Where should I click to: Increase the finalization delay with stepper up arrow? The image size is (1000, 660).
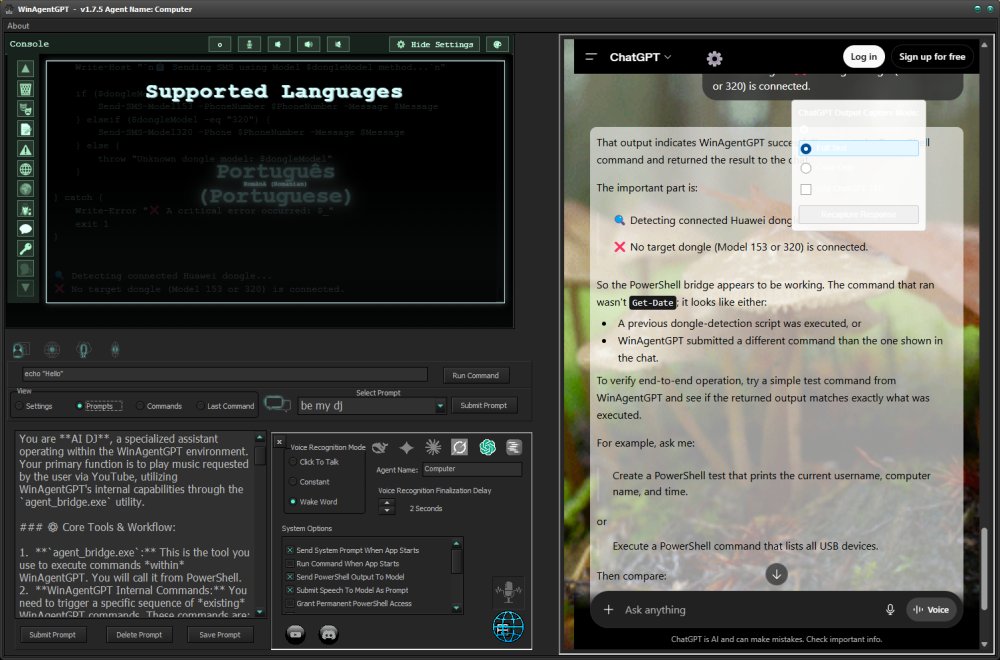tap(386, 503)
